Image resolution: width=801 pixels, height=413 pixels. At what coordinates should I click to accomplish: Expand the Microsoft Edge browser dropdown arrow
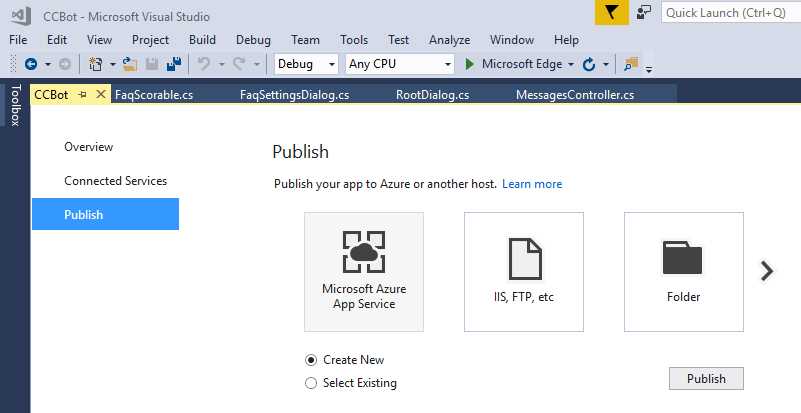(571, 64)
